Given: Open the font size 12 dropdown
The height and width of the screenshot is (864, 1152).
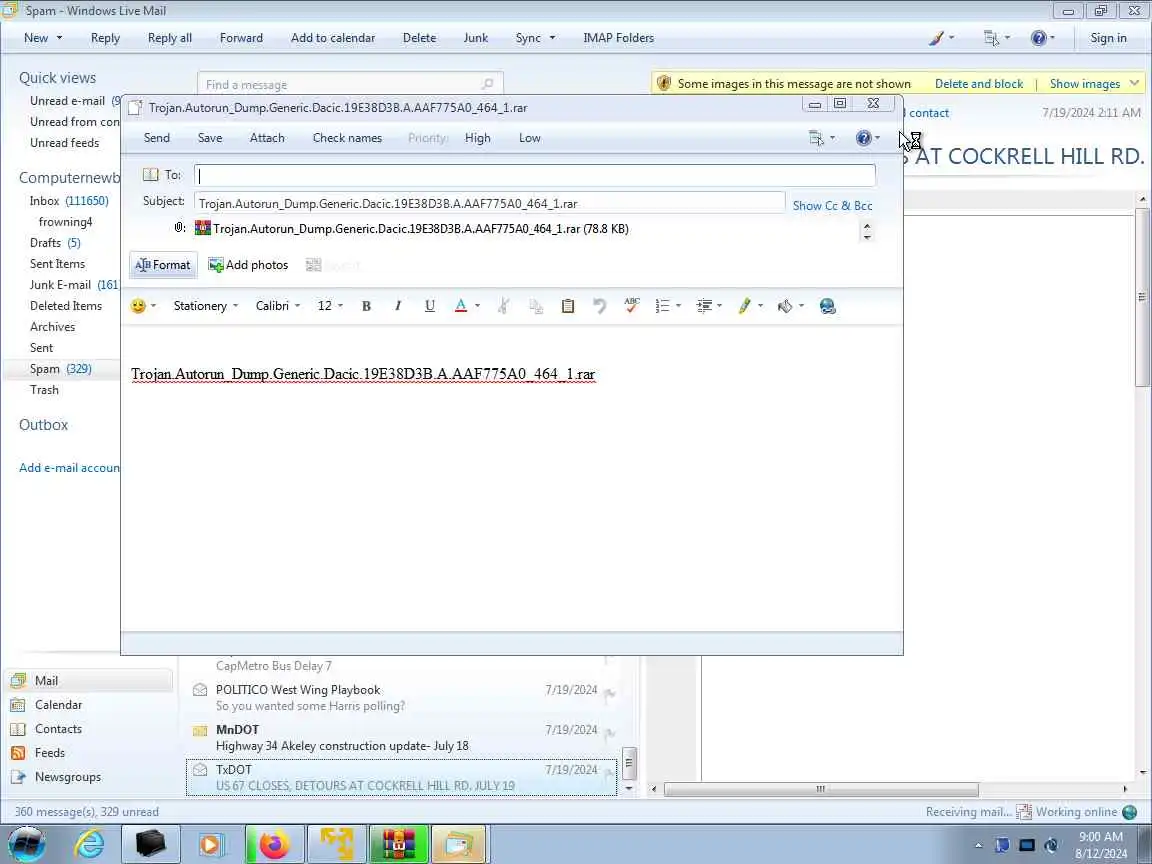Looking at the screenshot, I should tap(330, 306).
